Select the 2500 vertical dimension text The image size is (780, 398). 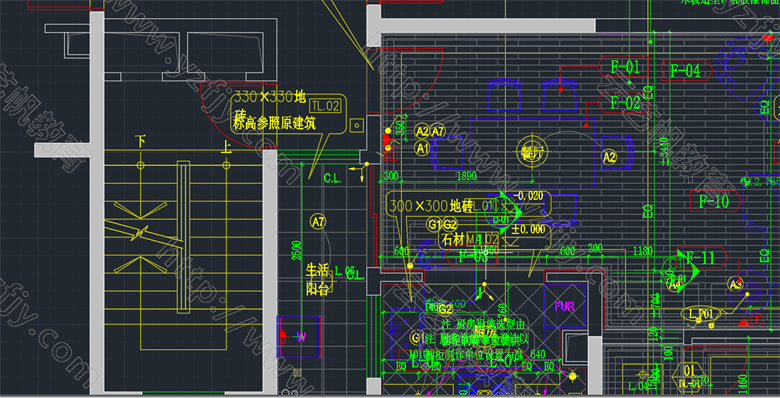296,250
